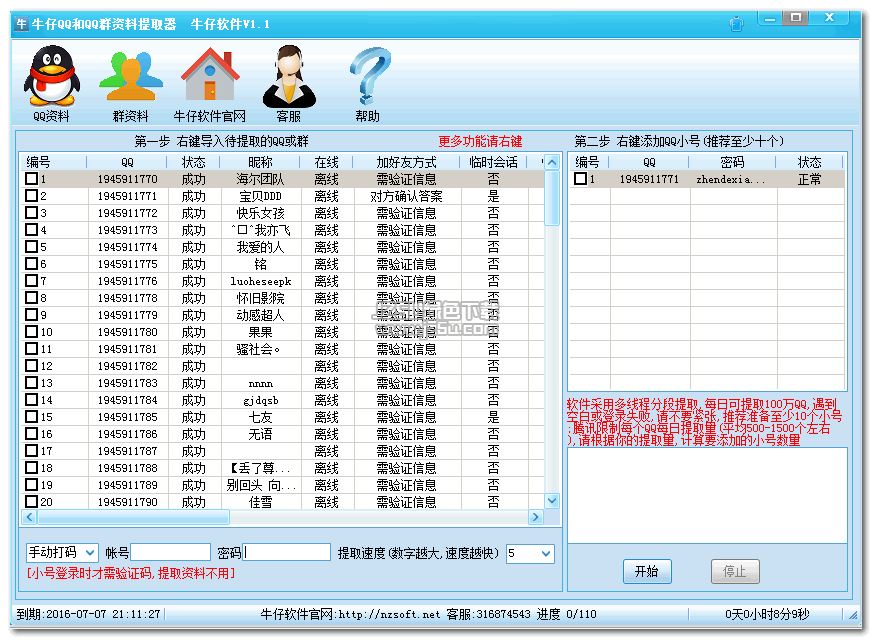Click down arrow of the QQ list scrollbar
Screen dimensions: 873x640
tap(552, 501)
